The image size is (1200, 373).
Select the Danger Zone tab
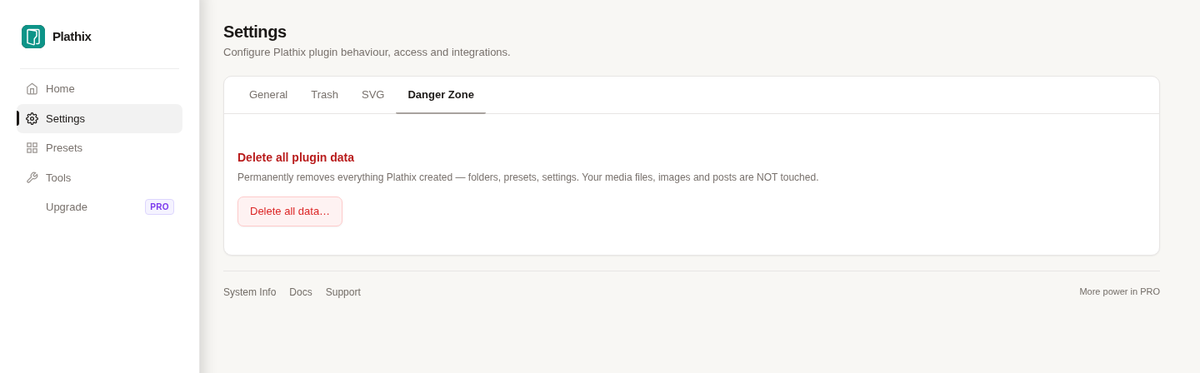pyautogui.click(x=441, y=95)
